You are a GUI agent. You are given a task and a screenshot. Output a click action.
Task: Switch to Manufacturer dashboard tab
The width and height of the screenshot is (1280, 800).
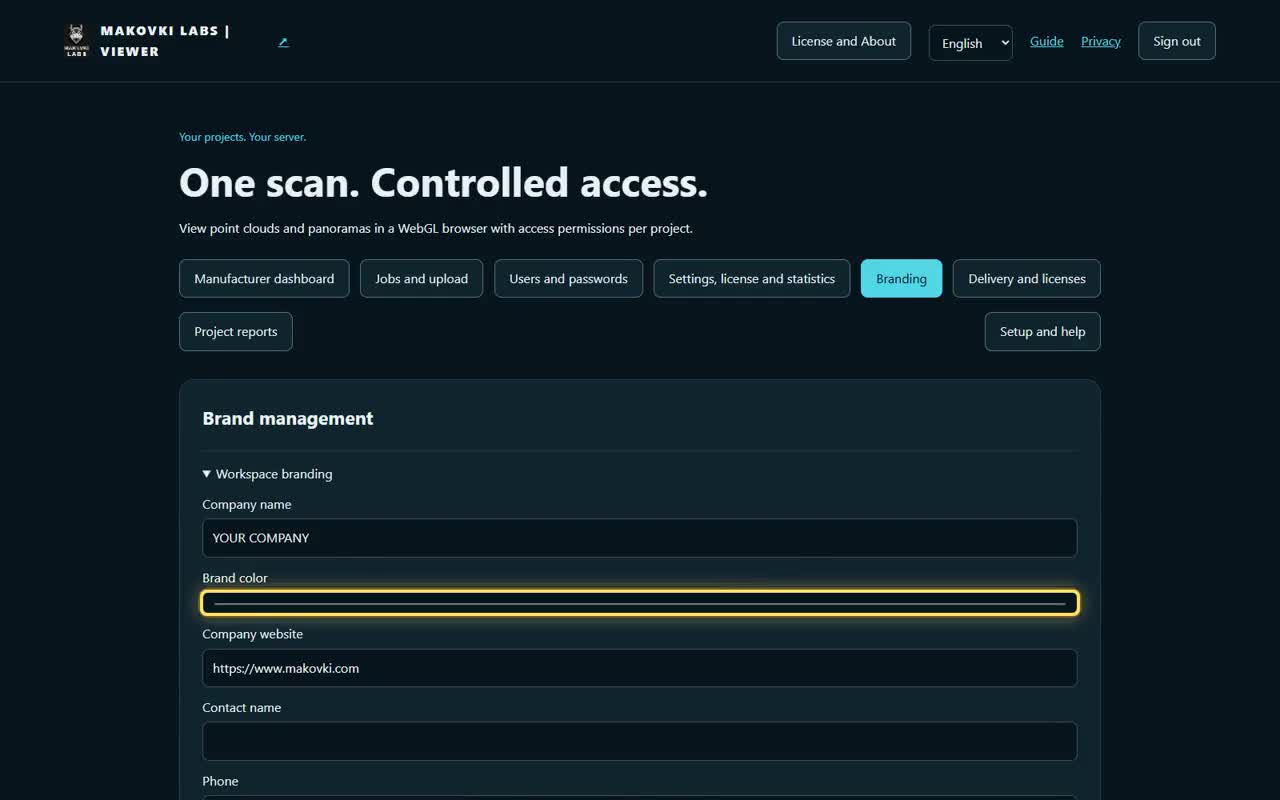point(264,279)
